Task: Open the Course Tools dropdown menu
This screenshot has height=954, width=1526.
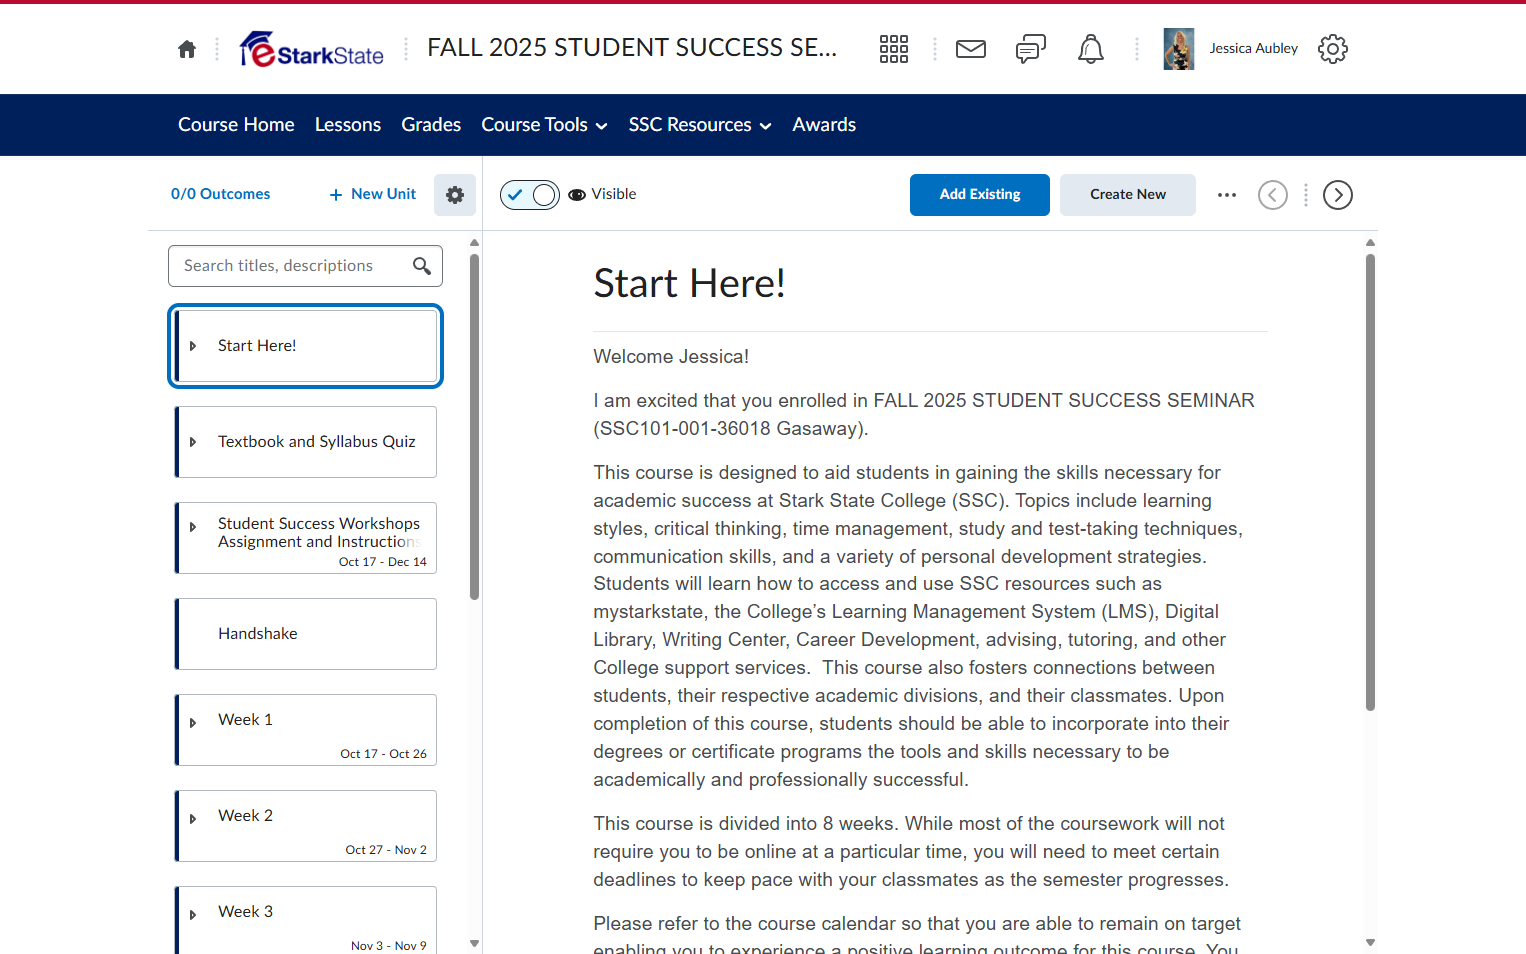Action: [545, 125]
